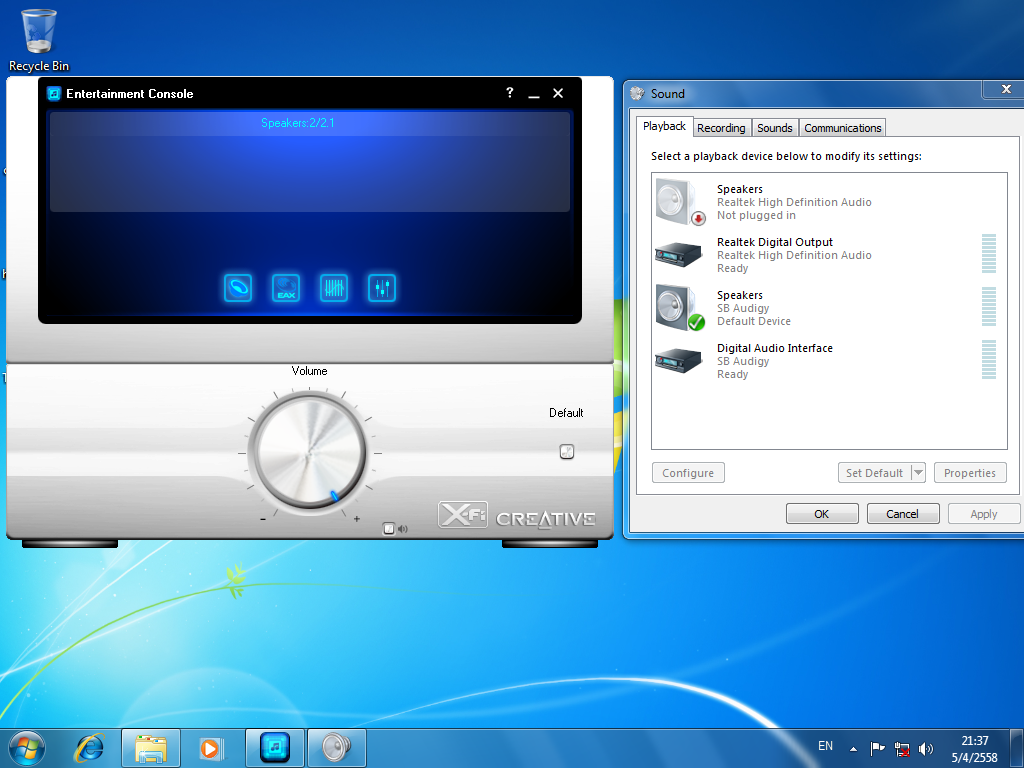Open the Action Center flag icon
This screenshot has height=768, width=1024.
click(878, 748)
